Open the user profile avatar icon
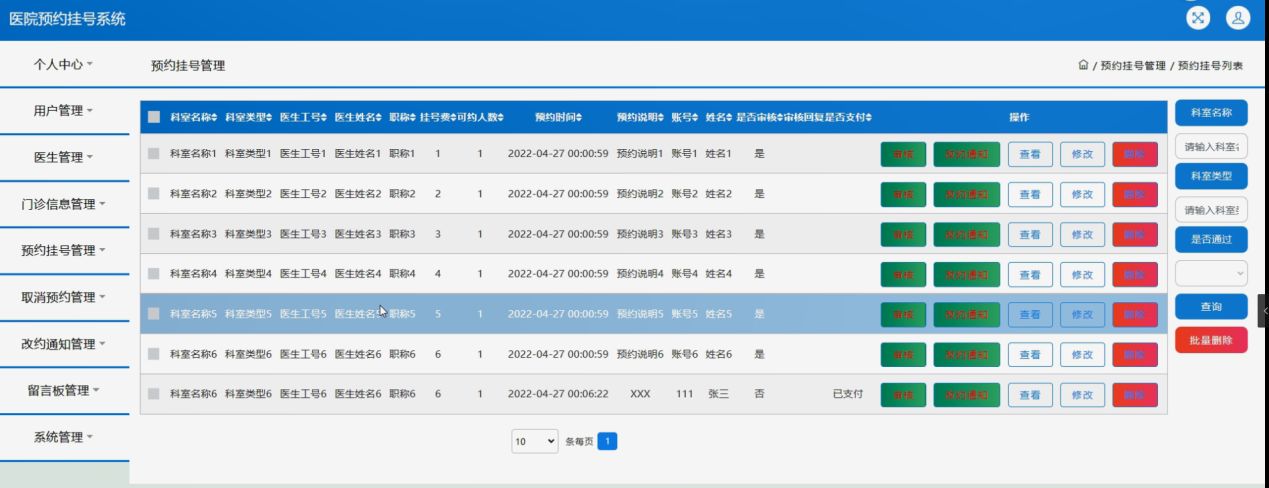The height and width of the screenshot is (488, 1269). coord(1238,17)
